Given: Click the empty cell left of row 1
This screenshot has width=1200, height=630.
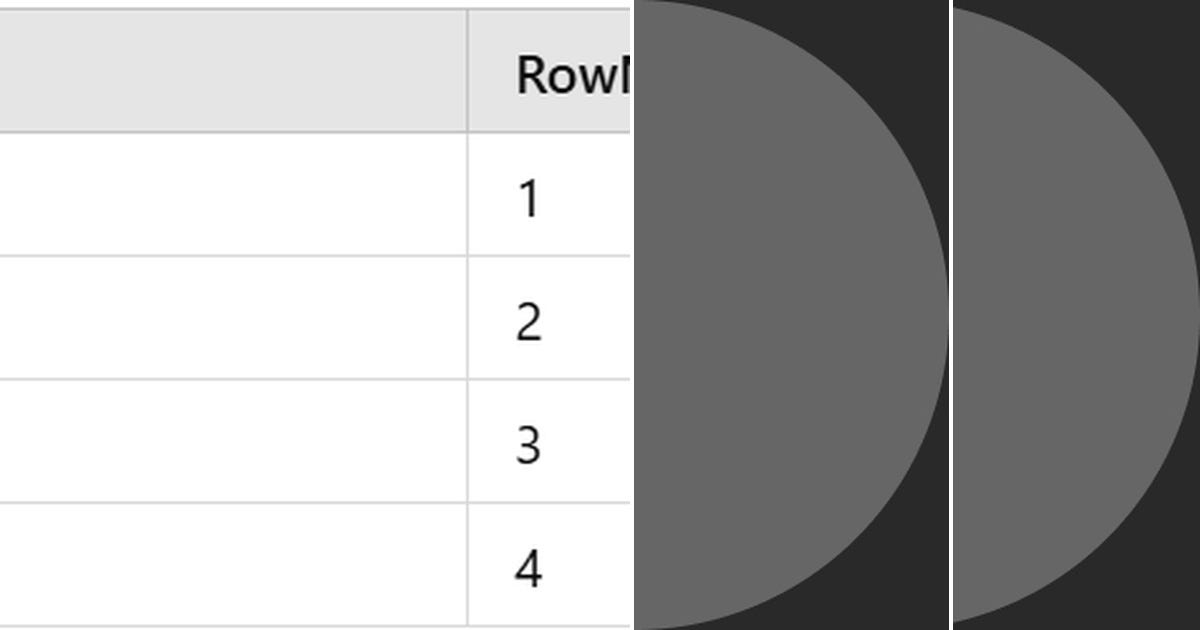Looking at the screenshot, I should [233, 194].
